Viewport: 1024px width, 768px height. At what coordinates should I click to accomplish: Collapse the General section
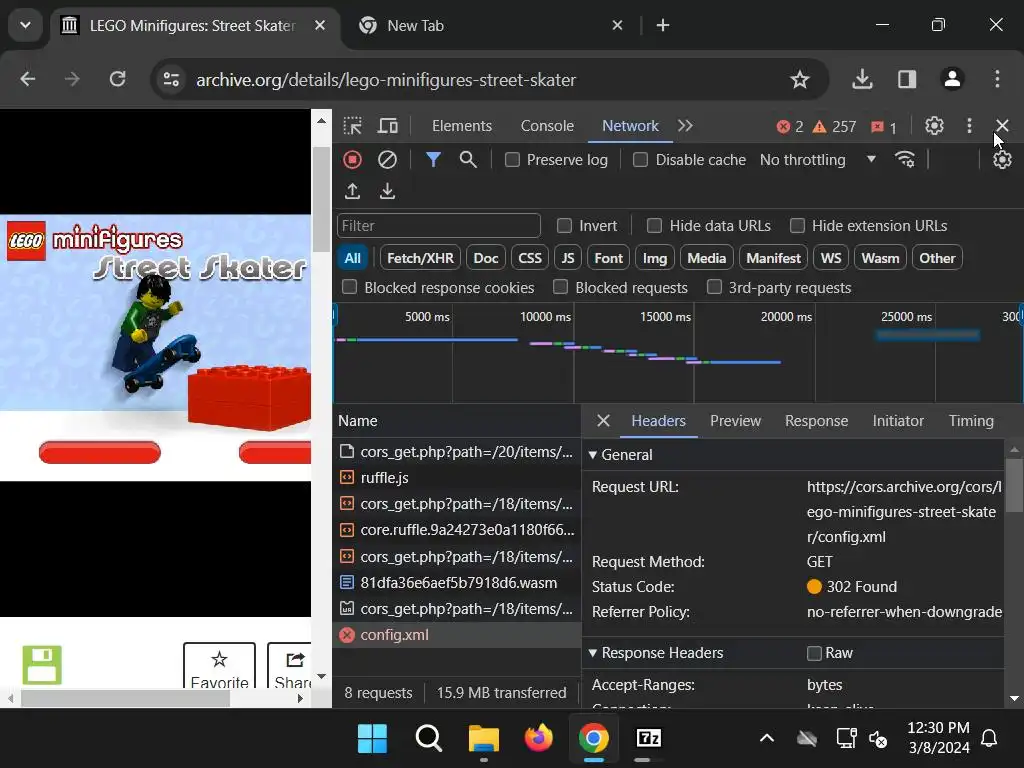point(593,455)
